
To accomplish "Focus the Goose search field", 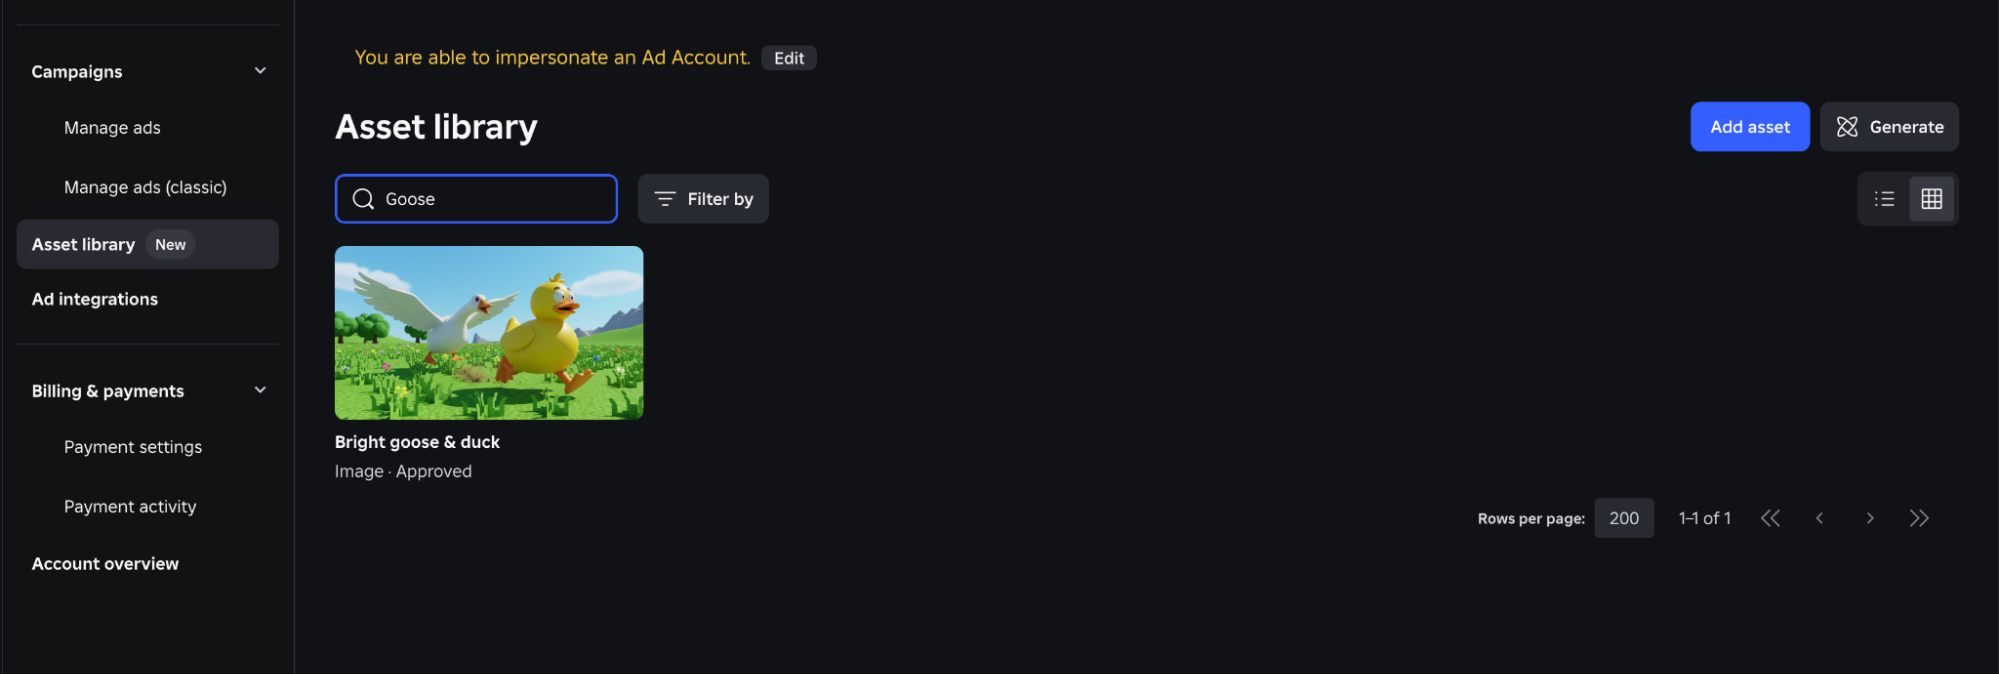I will [x=476, y=199].
